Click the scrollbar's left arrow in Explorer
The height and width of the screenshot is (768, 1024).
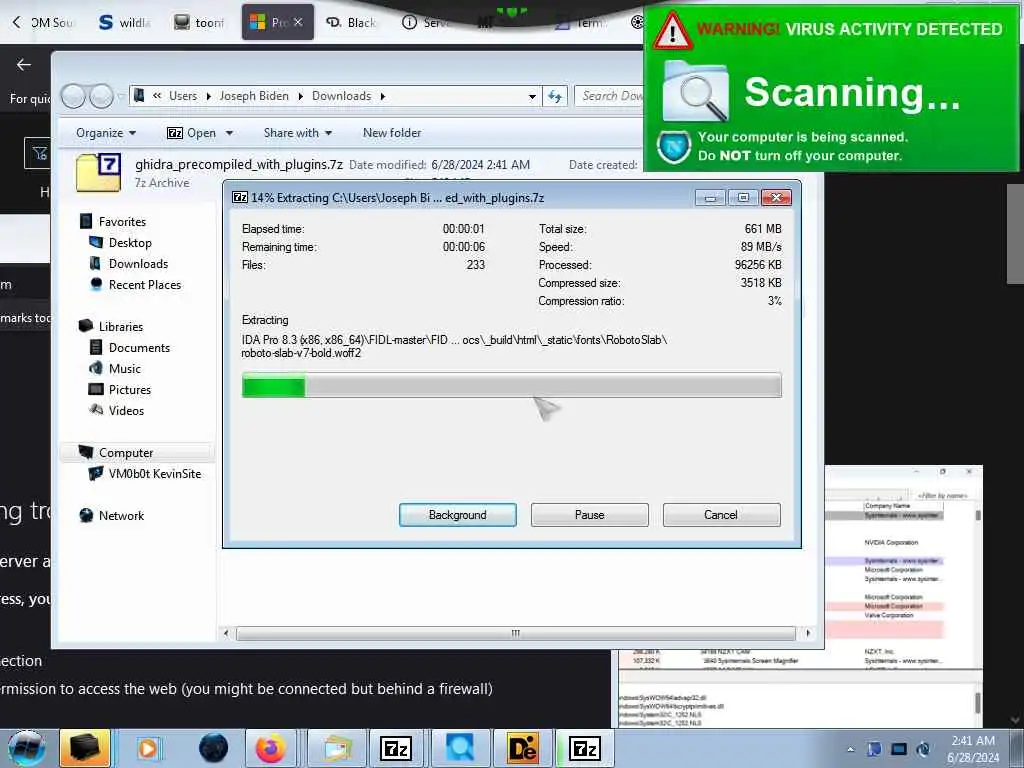click(x=227, y=633)
